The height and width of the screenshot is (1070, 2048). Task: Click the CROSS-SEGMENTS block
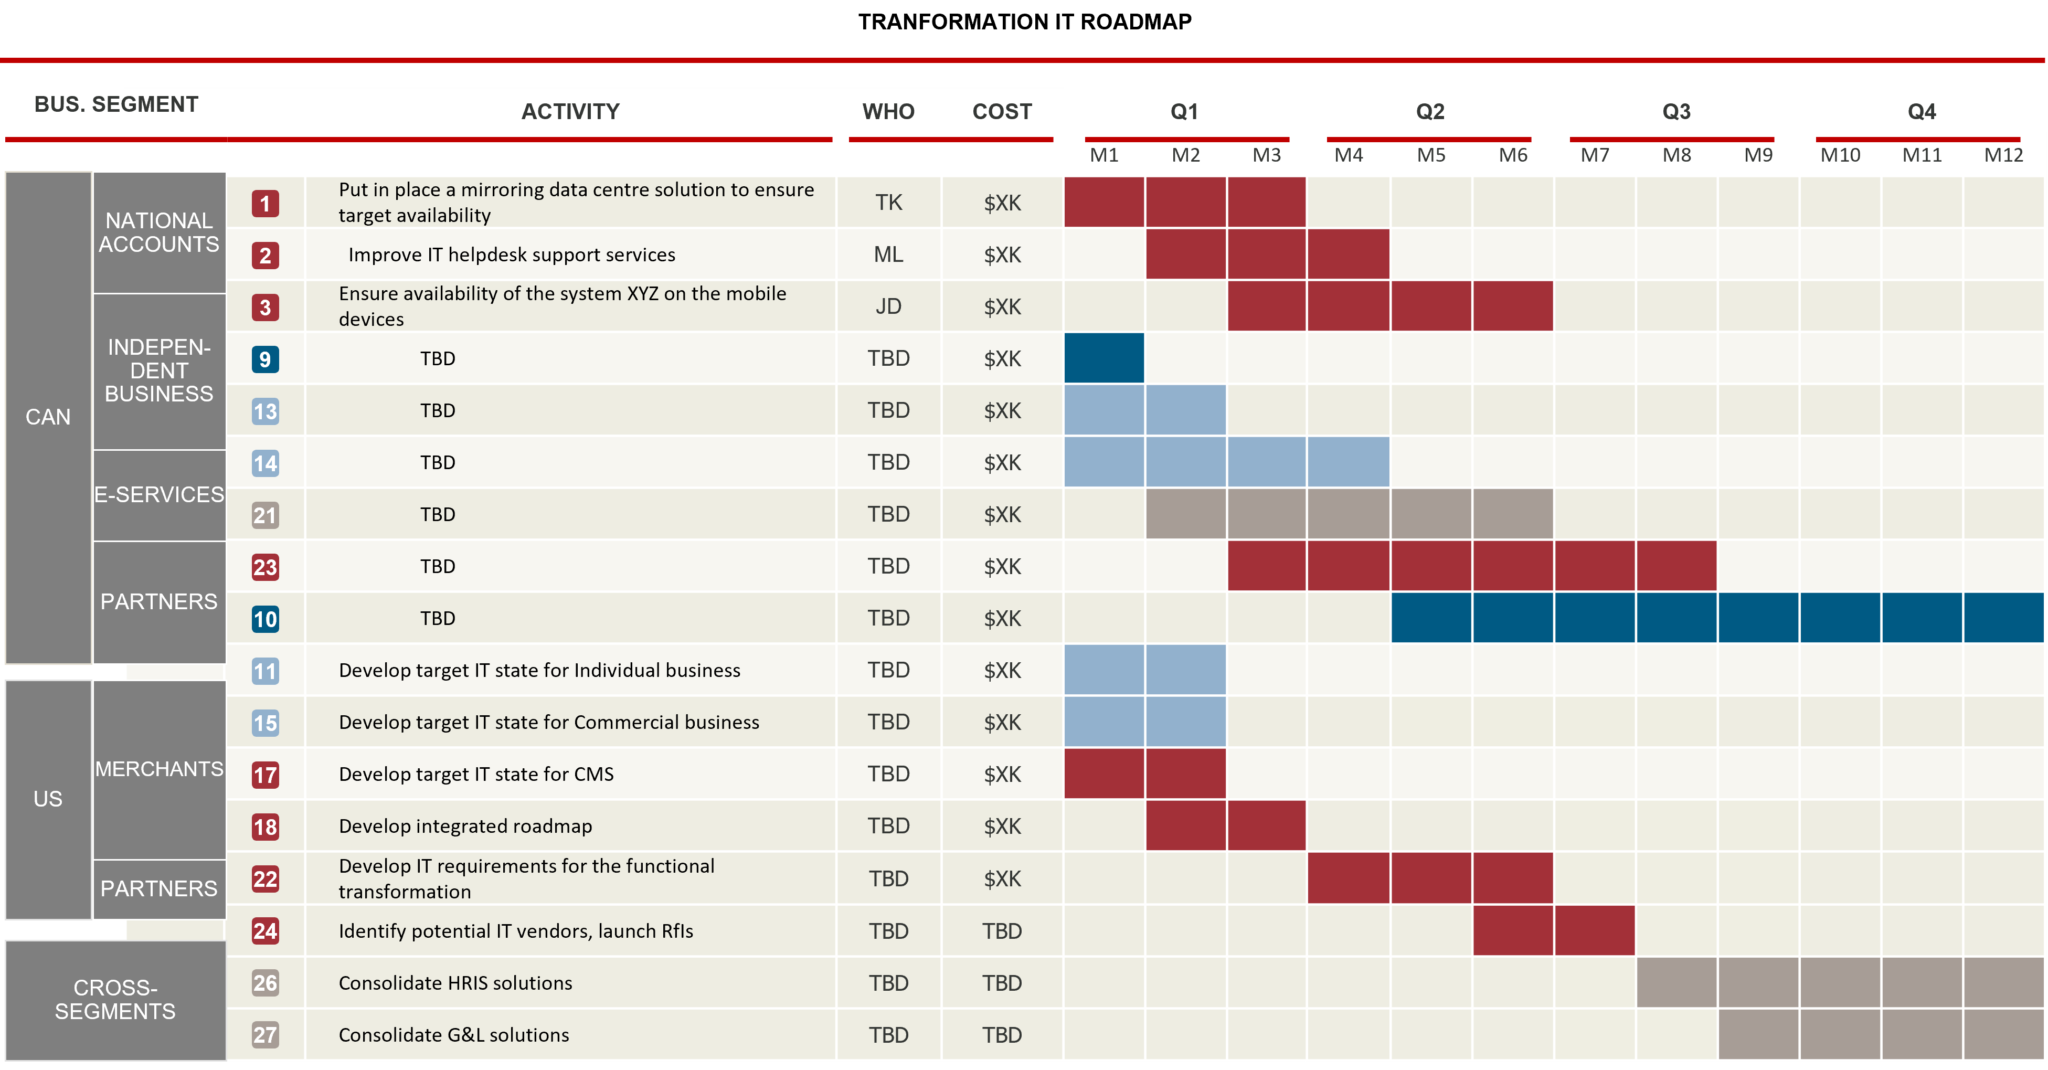pyautogui.click(x=115, y=1000)
